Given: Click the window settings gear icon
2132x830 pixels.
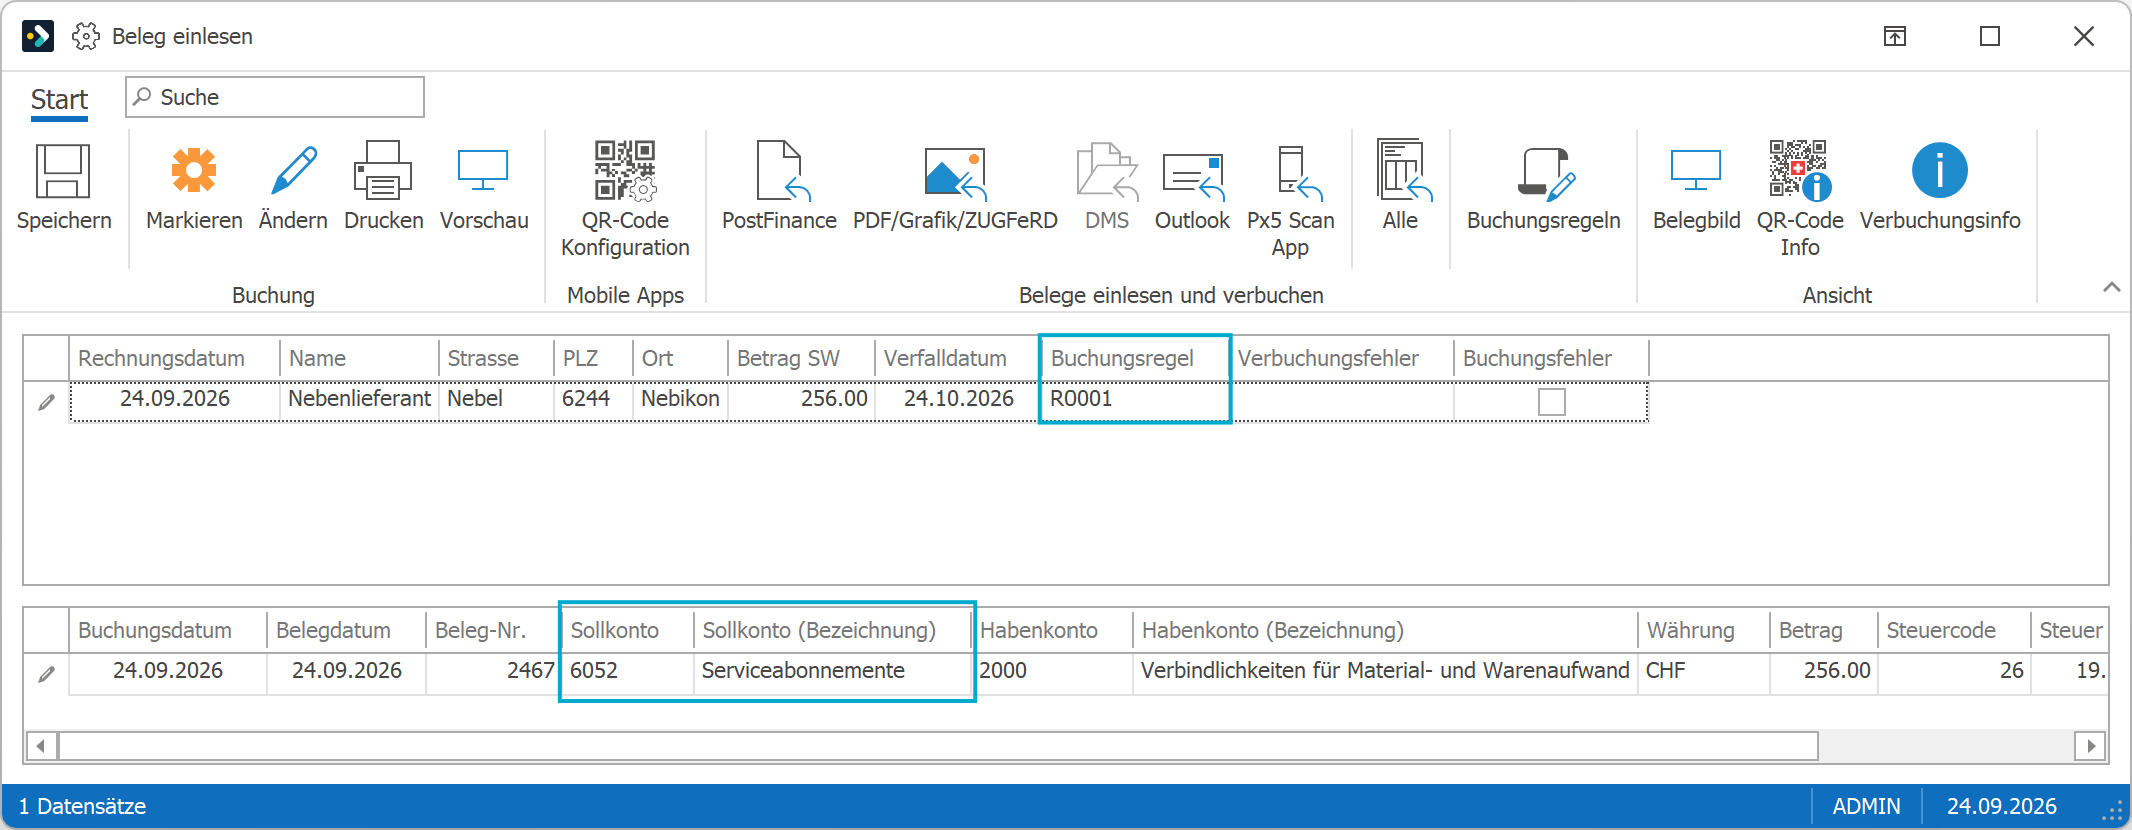Looking at the screenshot, I should [86, 37].
